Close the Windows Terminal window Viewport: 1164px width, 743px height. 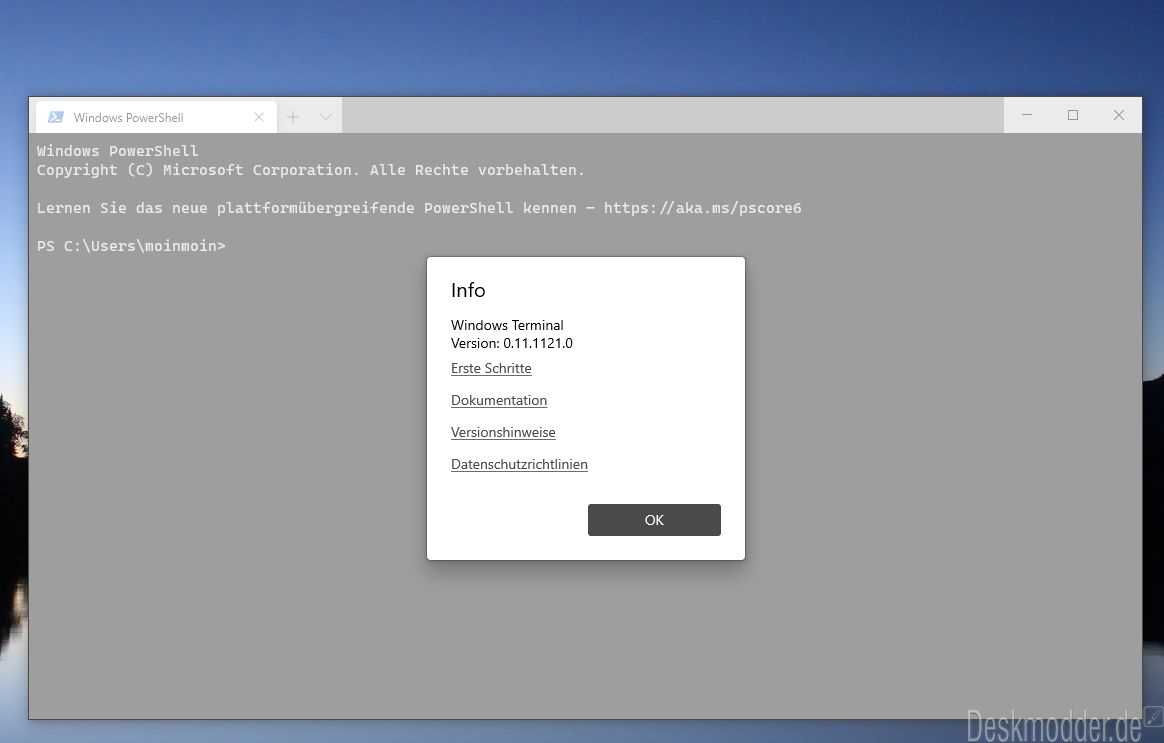(1119, 115)
